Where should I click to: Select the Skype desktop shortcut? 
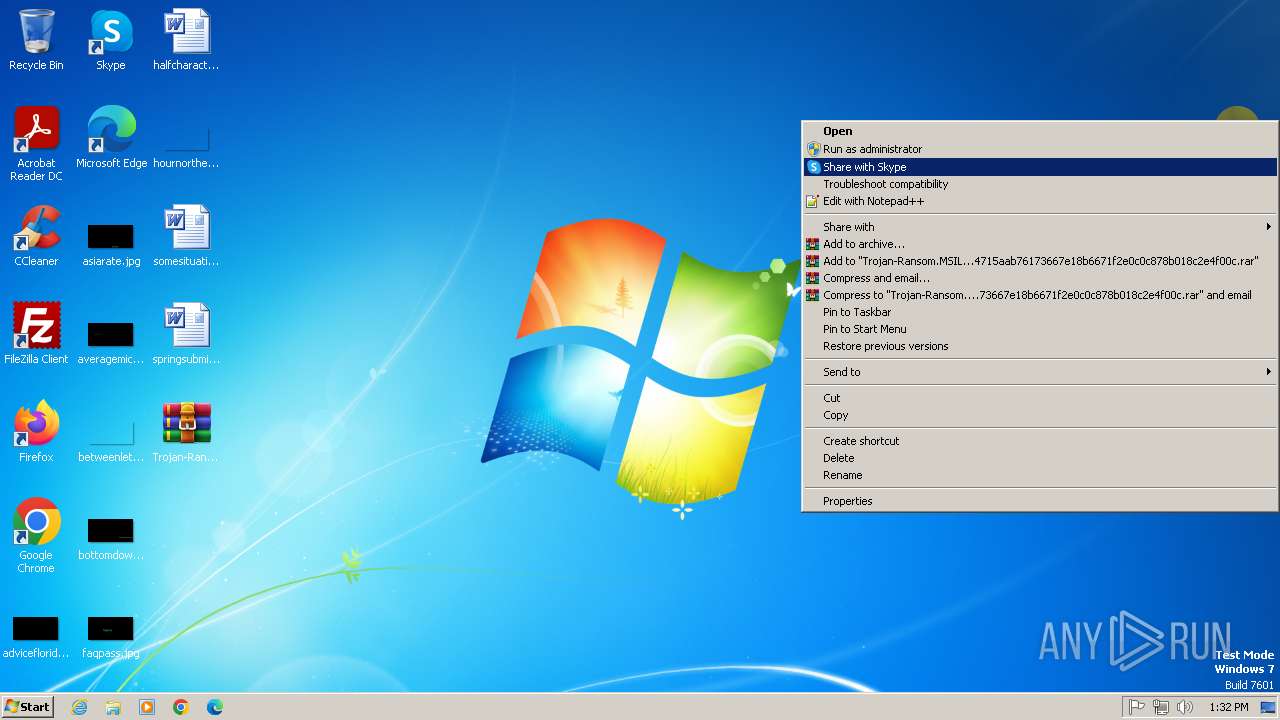(111, 41)
